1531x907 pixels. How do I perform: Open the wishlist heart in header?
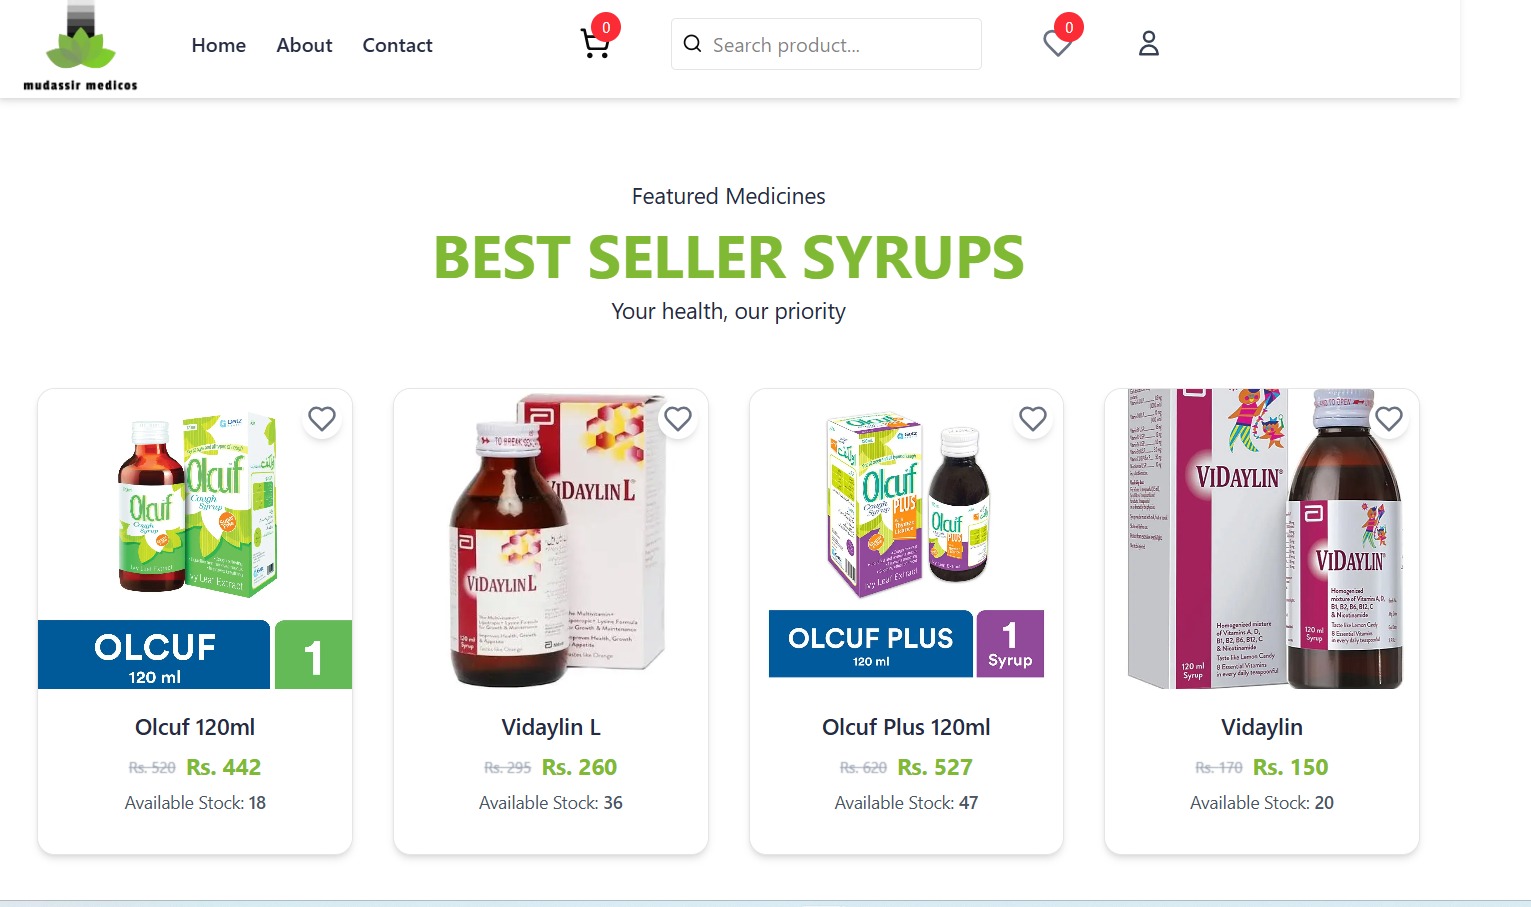point(1058,44)
